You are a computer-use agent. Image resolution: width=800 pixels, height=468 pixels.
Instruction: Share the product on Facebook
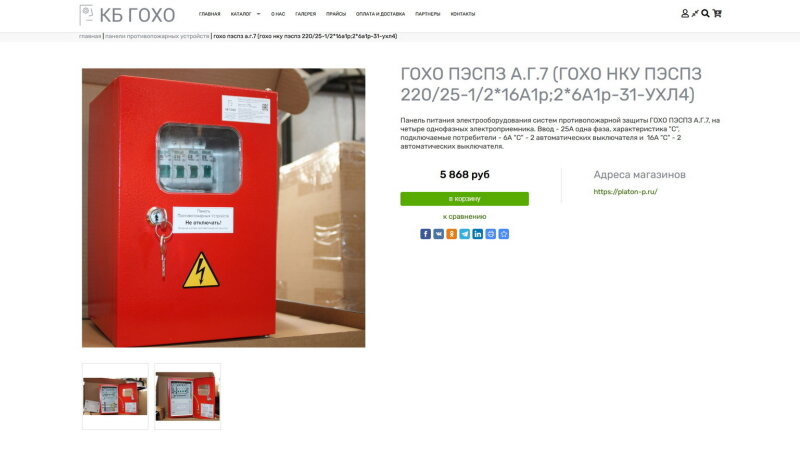(426, 234)
